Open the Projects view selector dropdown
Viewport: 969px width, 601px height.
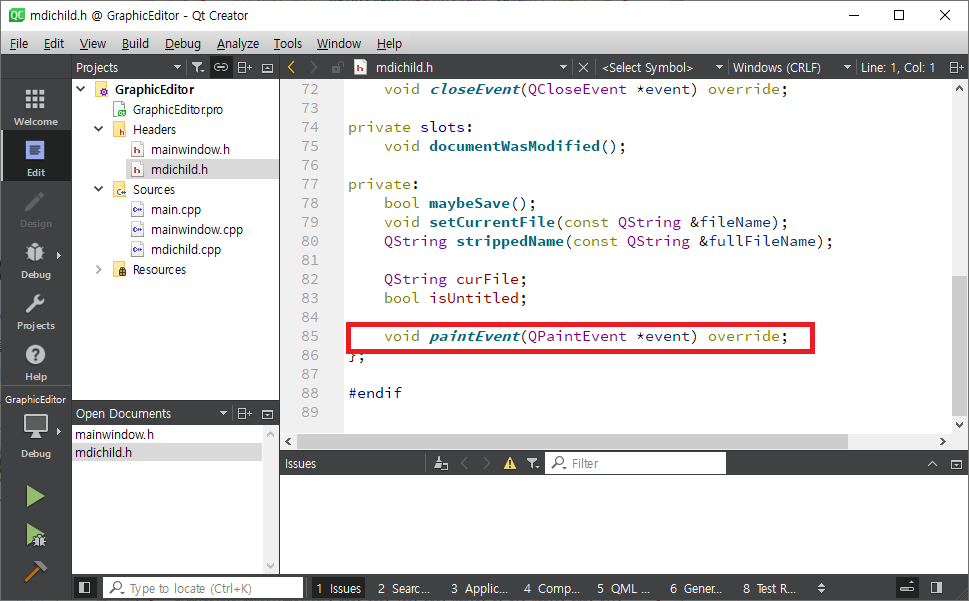177,67
